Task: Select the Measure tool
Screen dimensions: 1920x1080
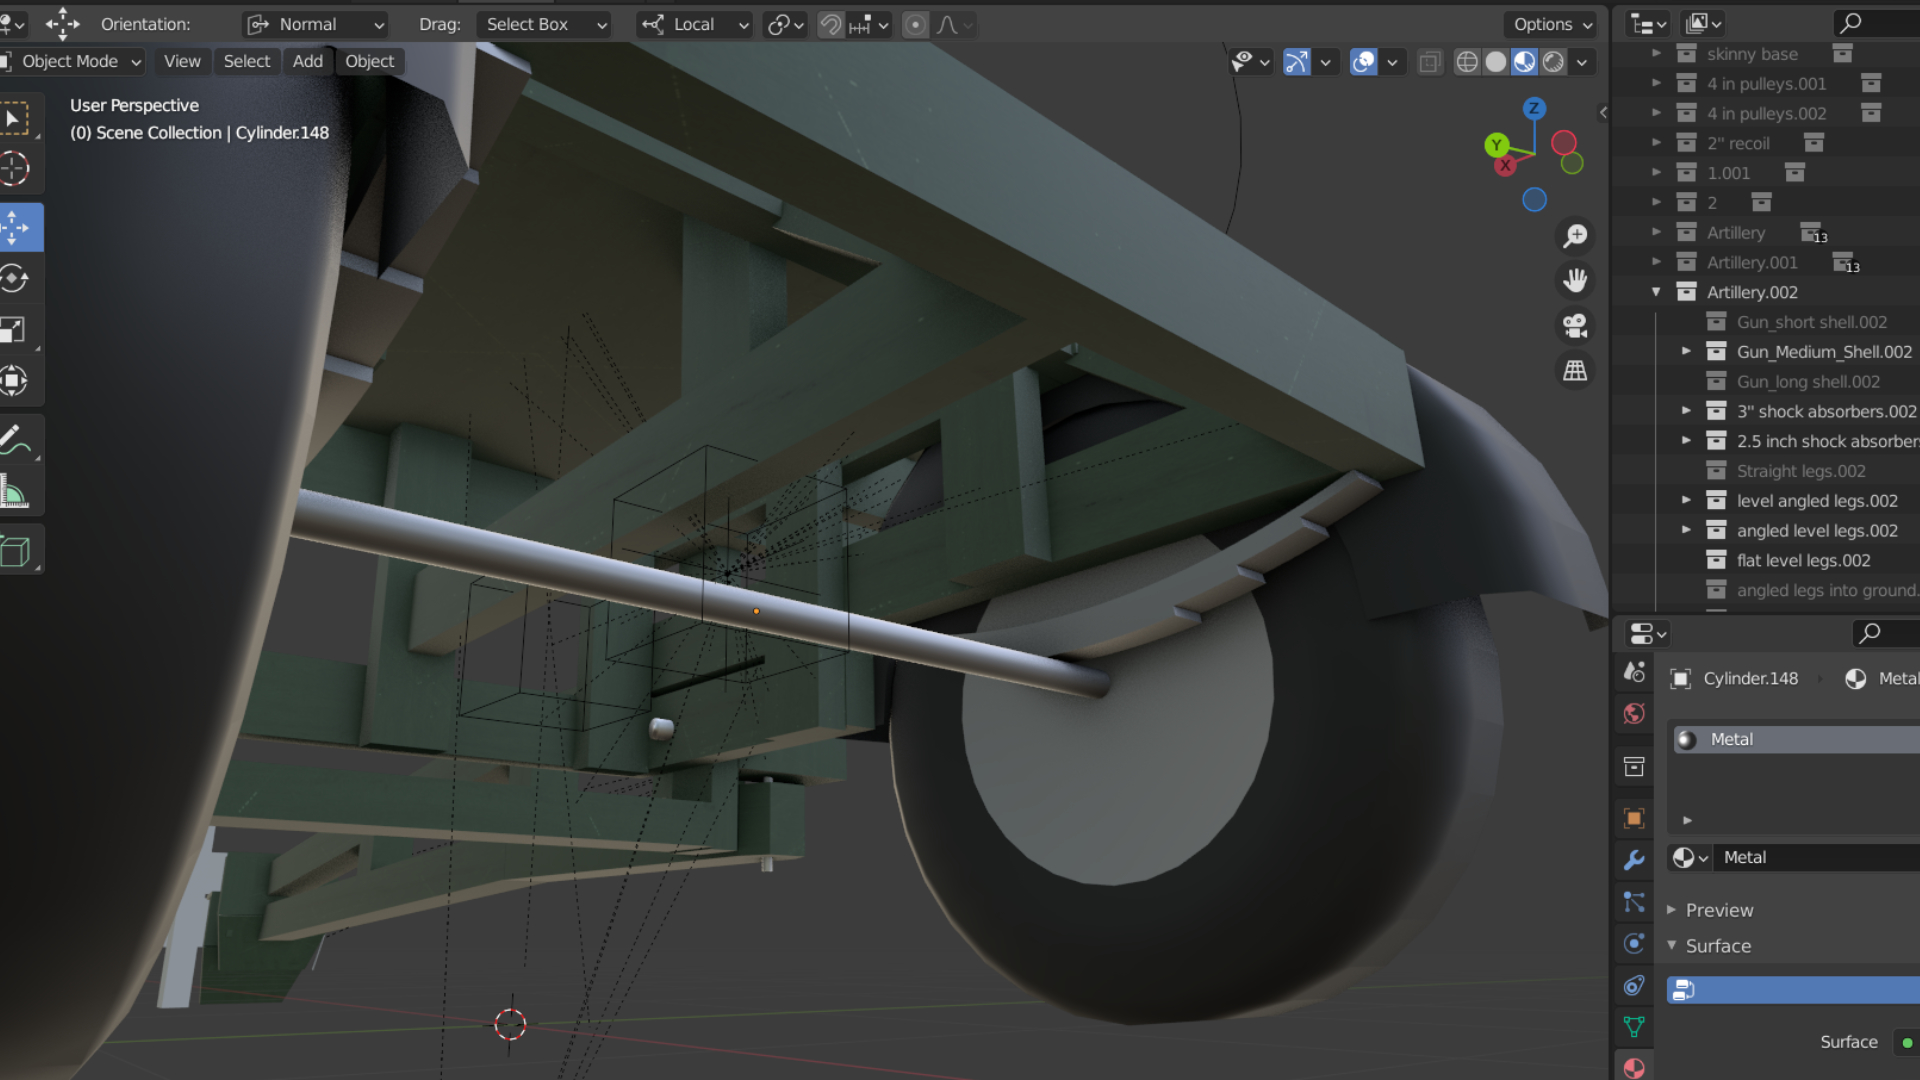Action: (16, 492)
